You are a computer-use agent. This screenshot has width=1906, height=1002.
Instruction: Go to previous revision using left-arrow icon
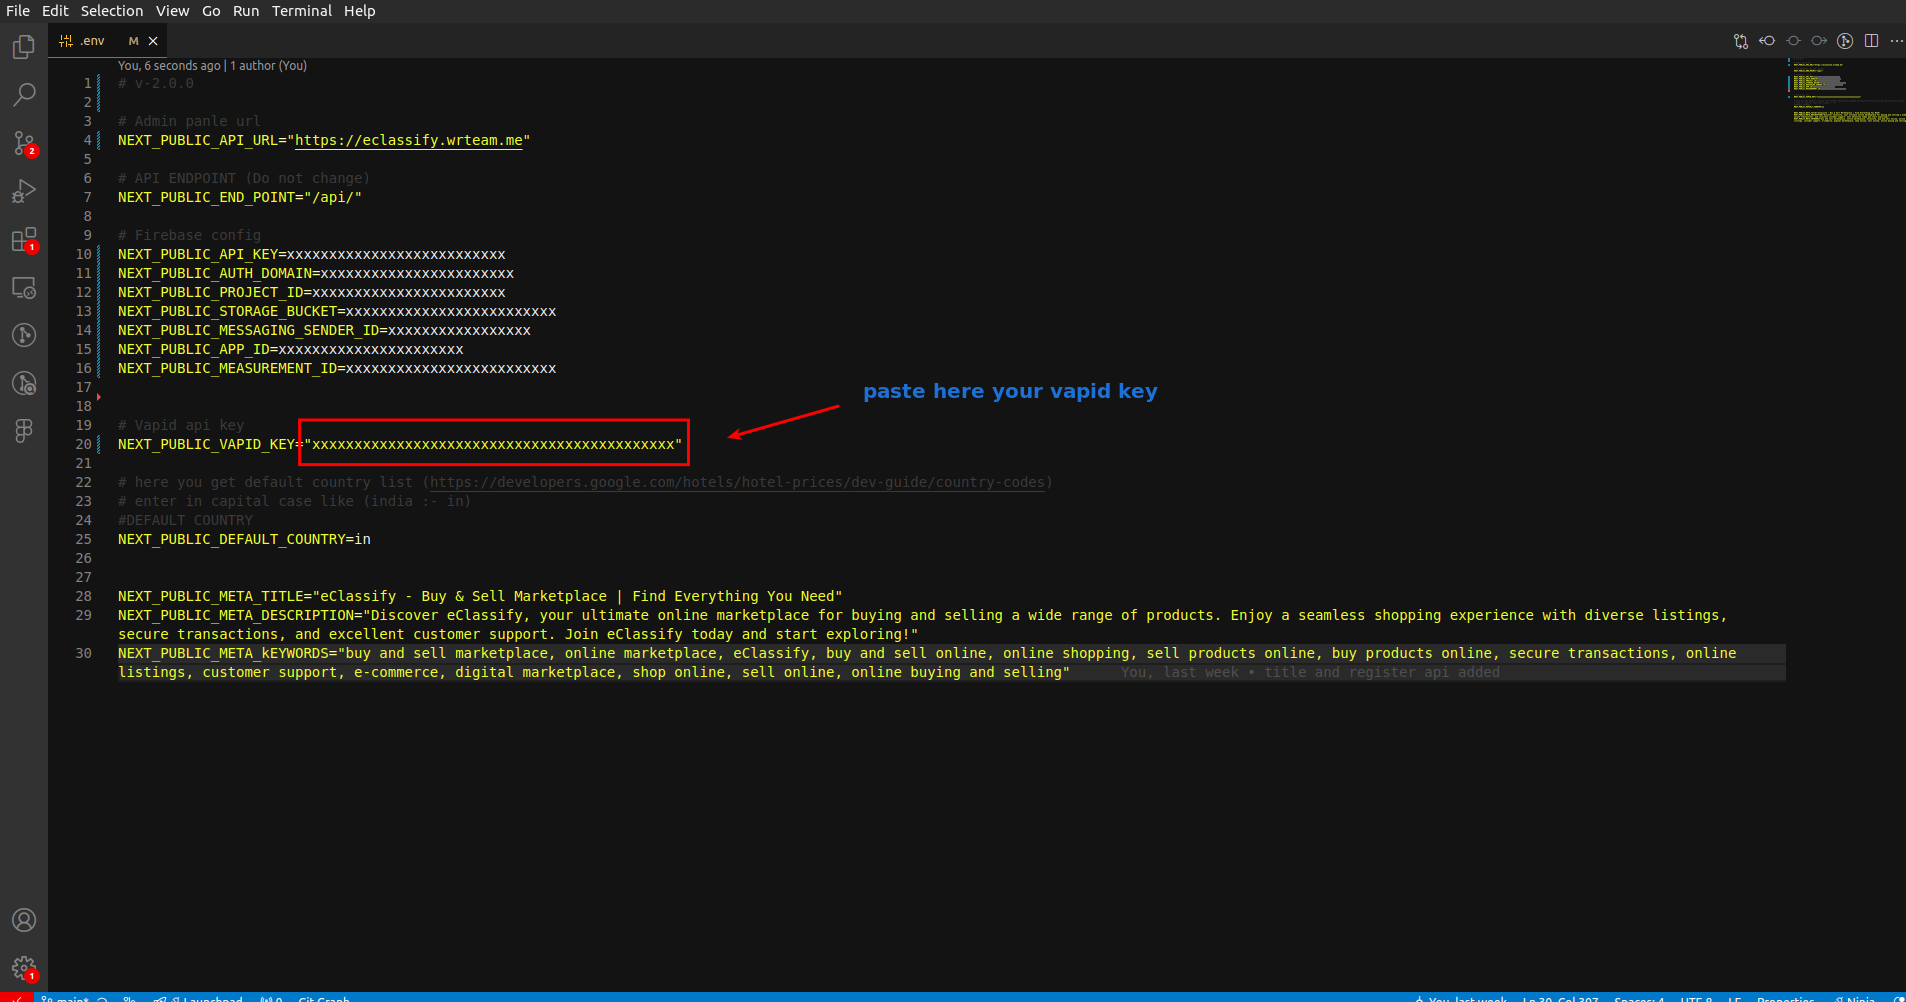[x=1767, y=41]
